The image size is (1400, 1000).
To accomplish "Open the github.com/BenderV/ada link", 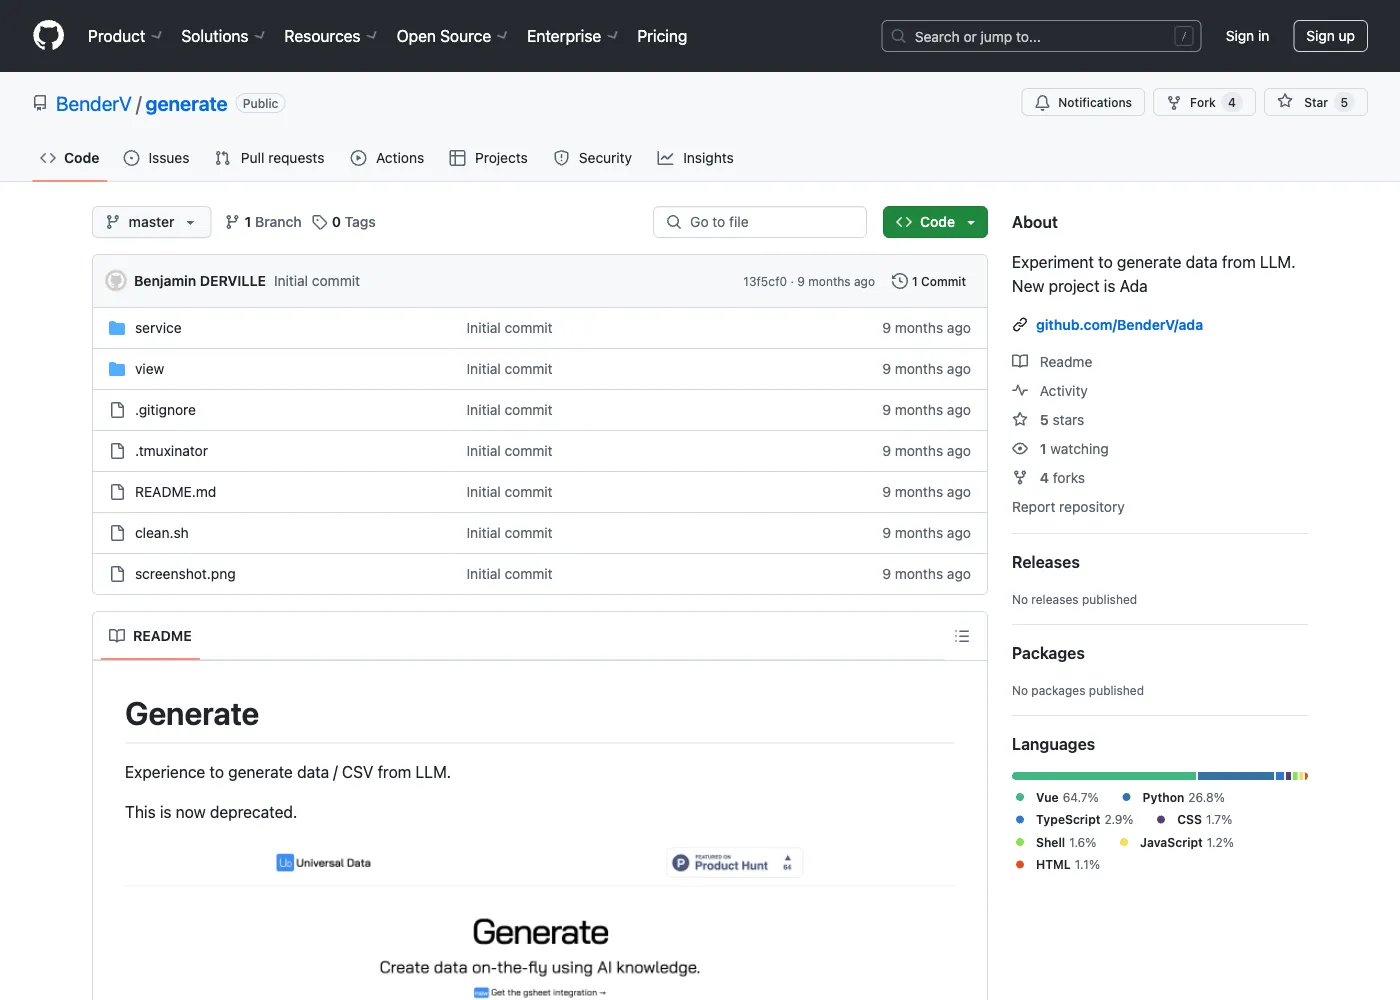I will tap(1119, 325).
